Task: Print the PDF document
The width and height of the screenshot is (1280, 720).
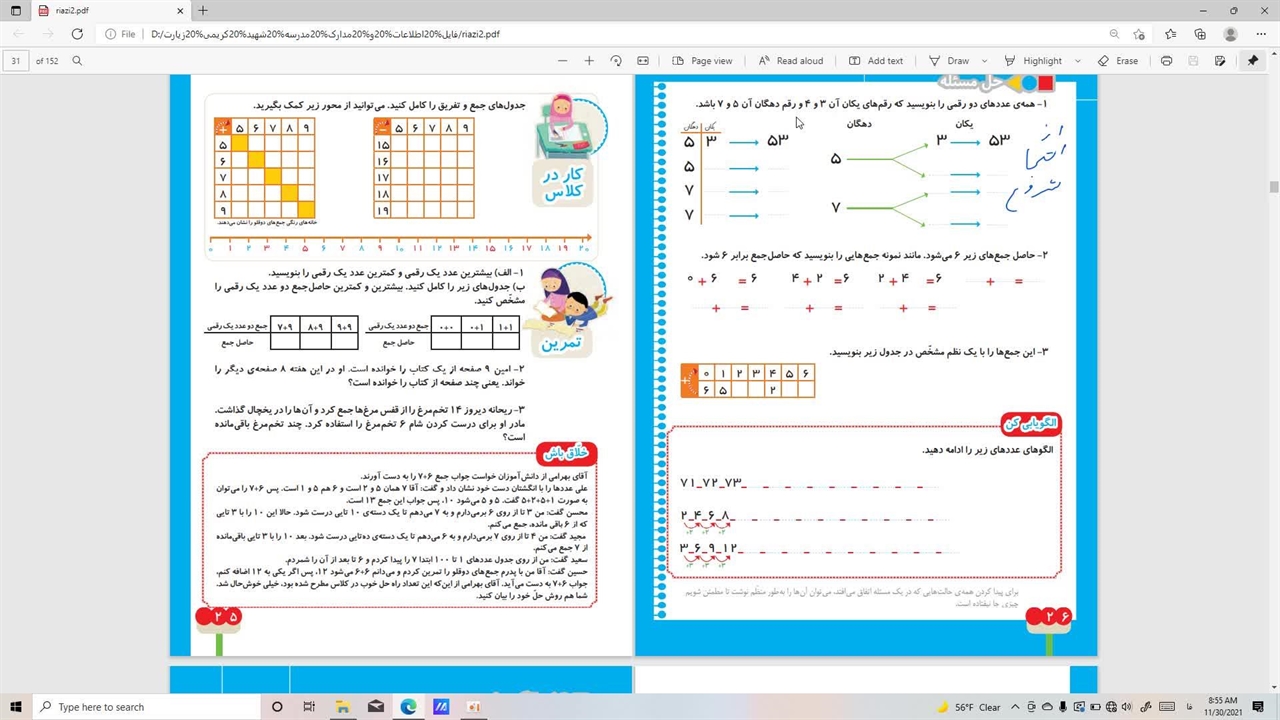Action: pos(1166,61)
